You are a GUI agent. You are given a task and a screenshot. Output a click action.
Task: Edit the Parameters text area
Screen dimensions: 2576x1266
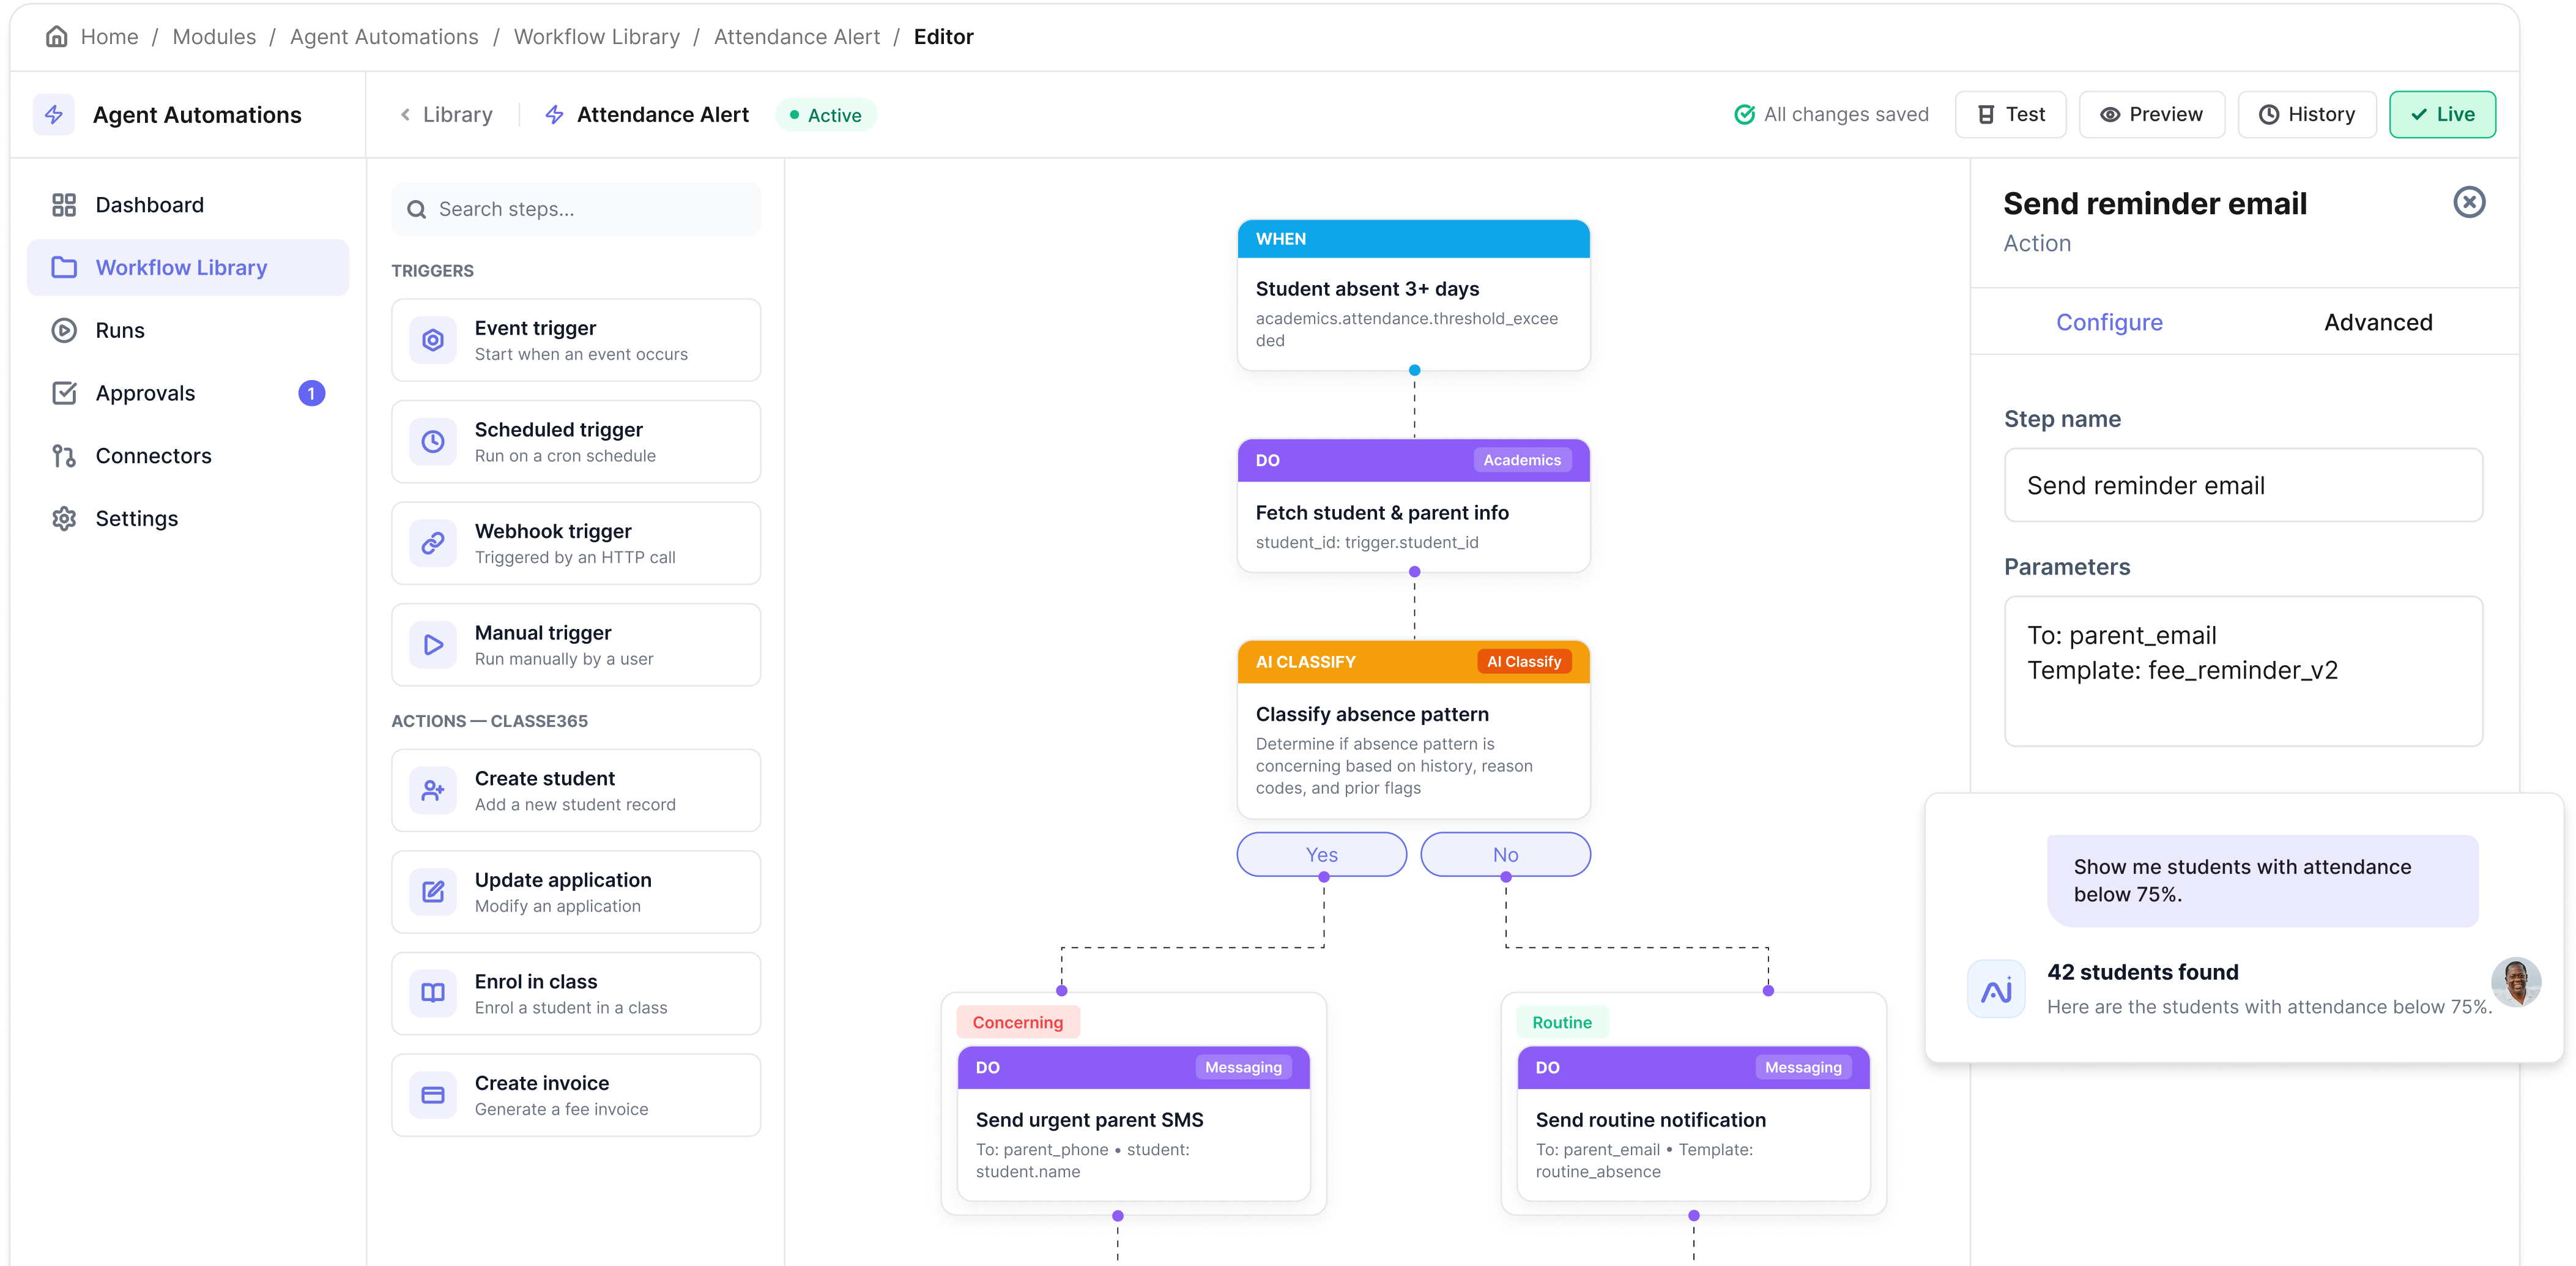point(2243,671)
